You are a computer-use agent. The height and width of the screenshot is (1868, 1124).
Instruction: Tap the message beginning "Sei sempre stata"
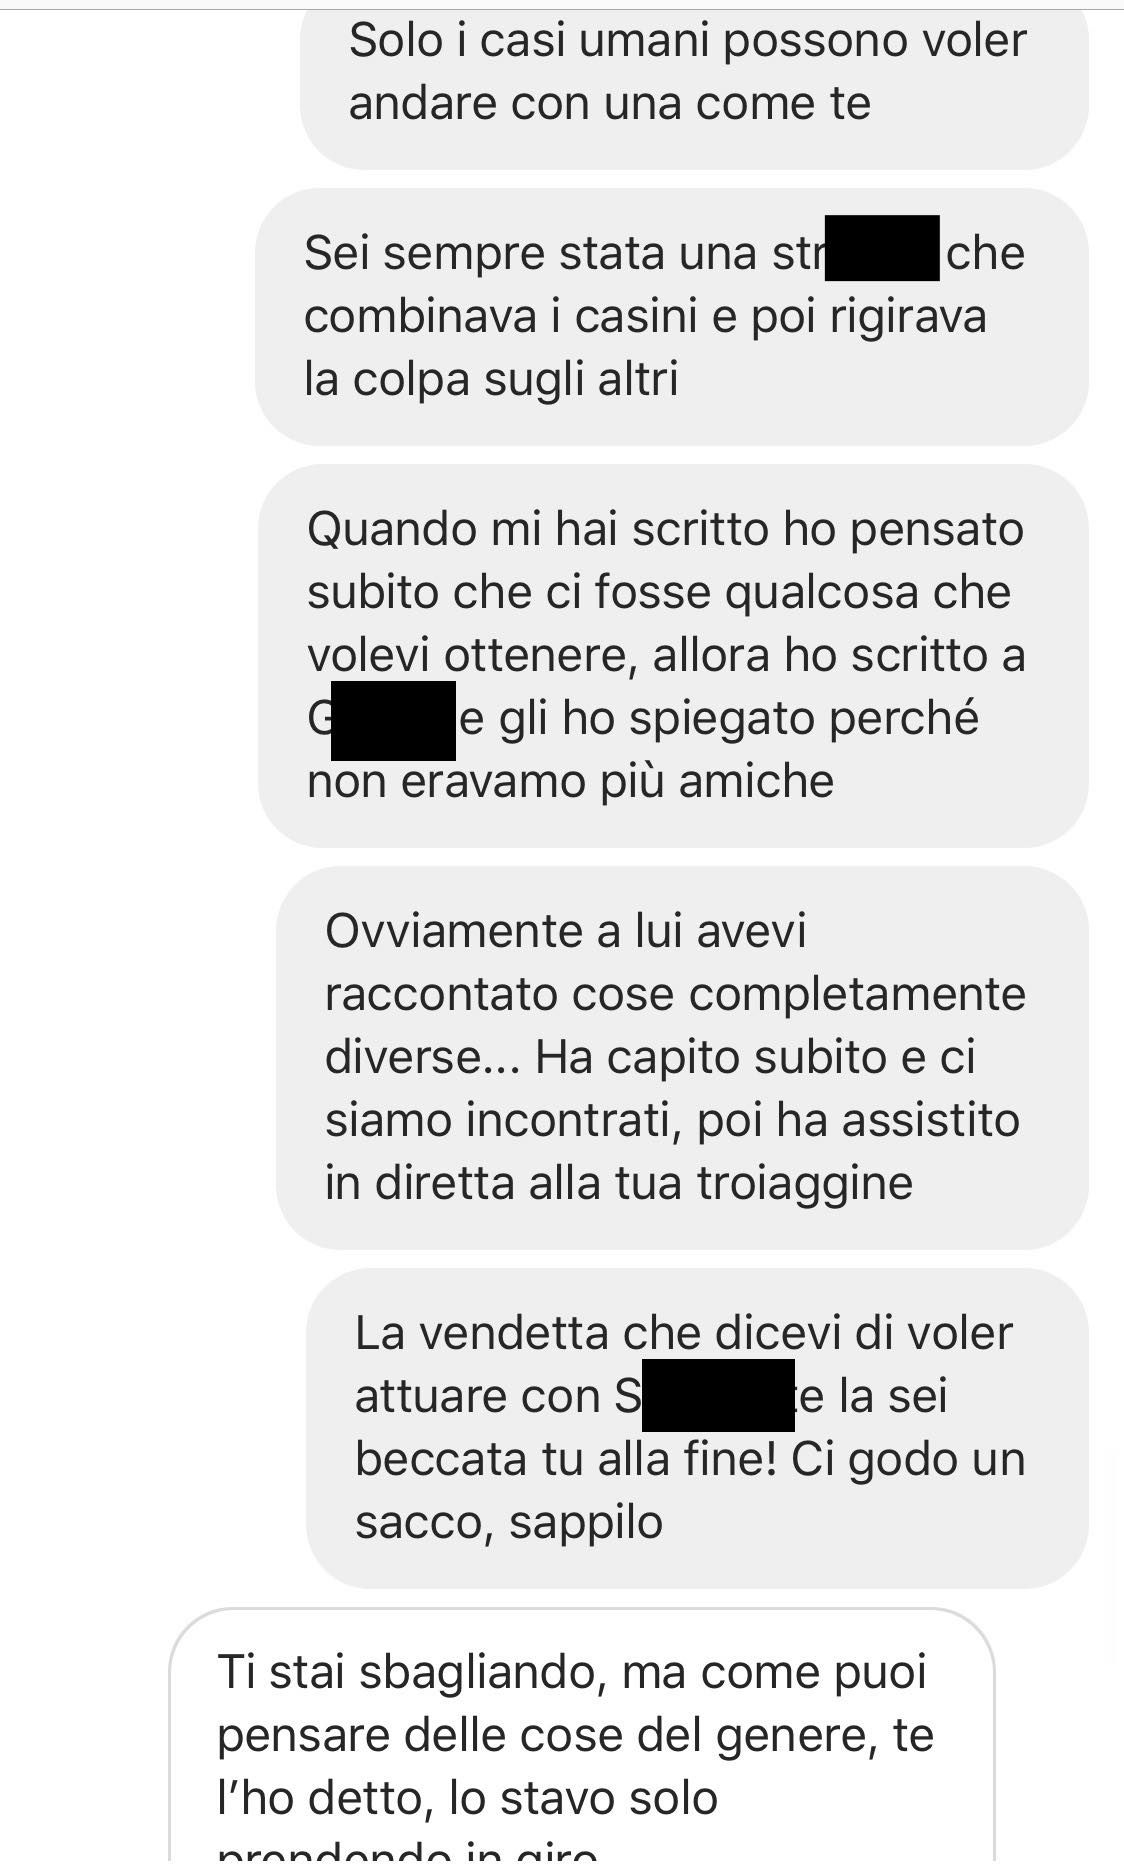tap(672, 316)
